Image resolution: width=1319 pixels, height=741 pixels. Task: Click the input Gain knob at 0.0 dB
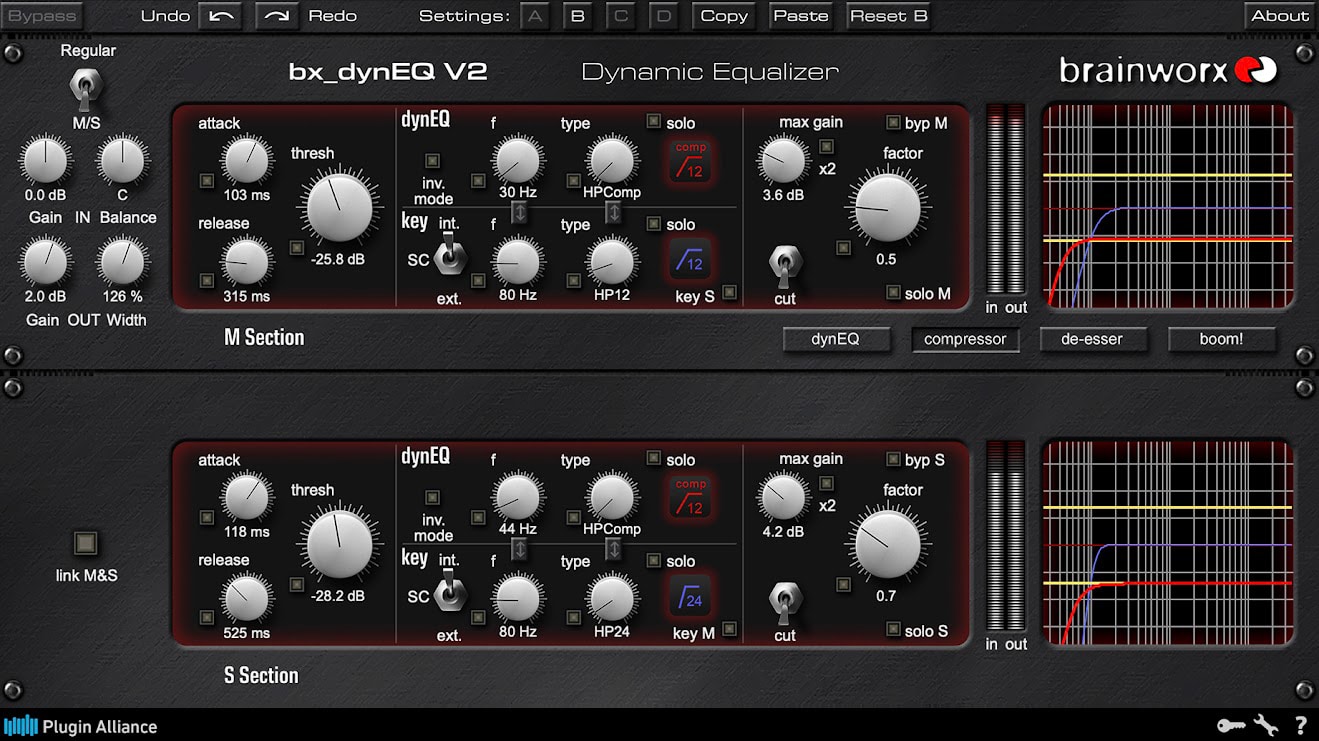pyautogui.click(x=45, y=160)
